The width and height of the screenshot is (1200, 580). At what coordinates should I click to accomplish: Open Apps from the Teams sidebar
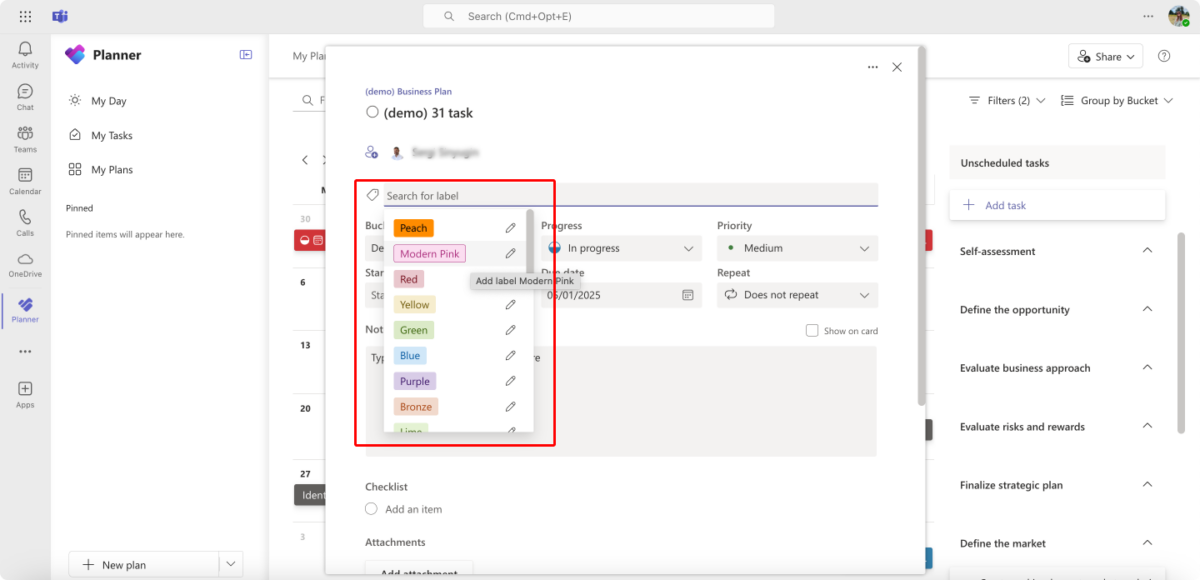point(24,390)
